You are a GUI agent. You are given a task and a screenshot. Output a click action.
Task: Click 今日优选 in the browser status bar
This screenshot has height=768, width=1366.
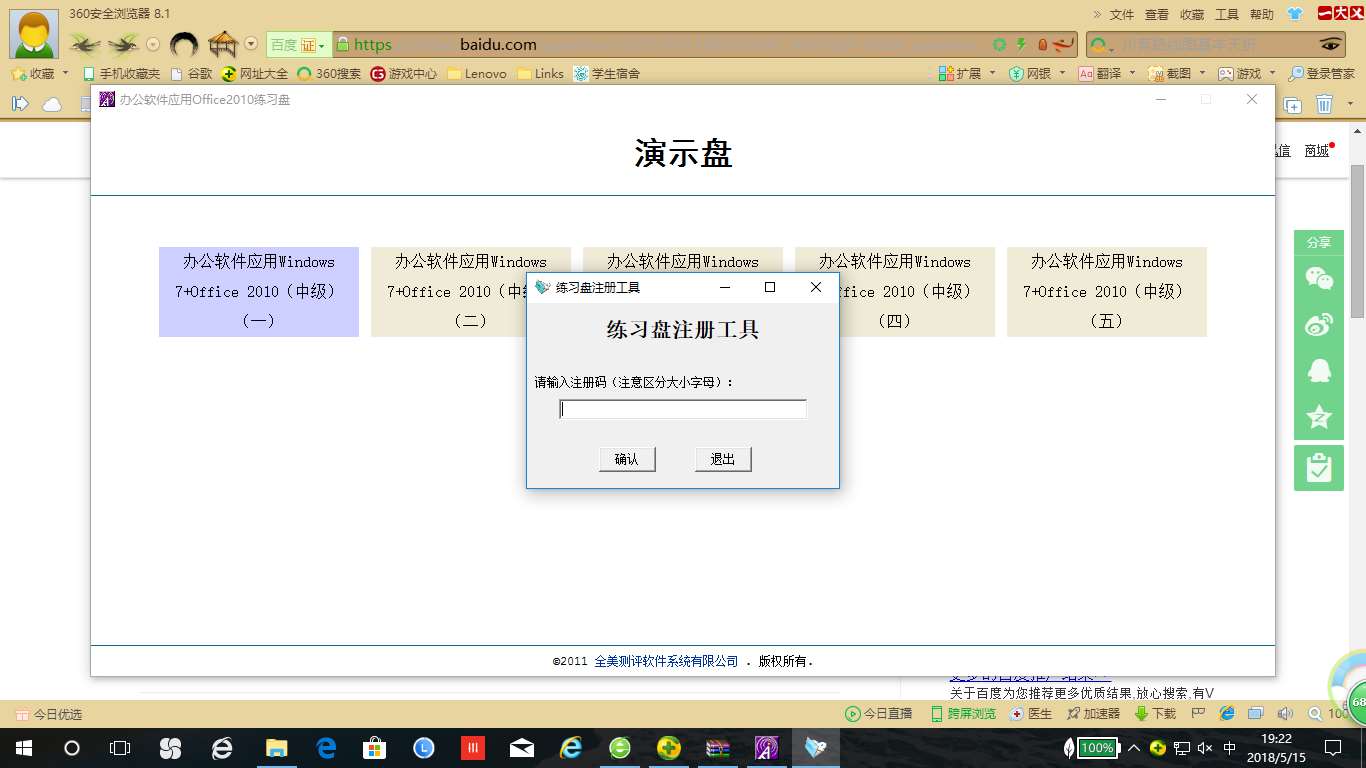(50, 714)
